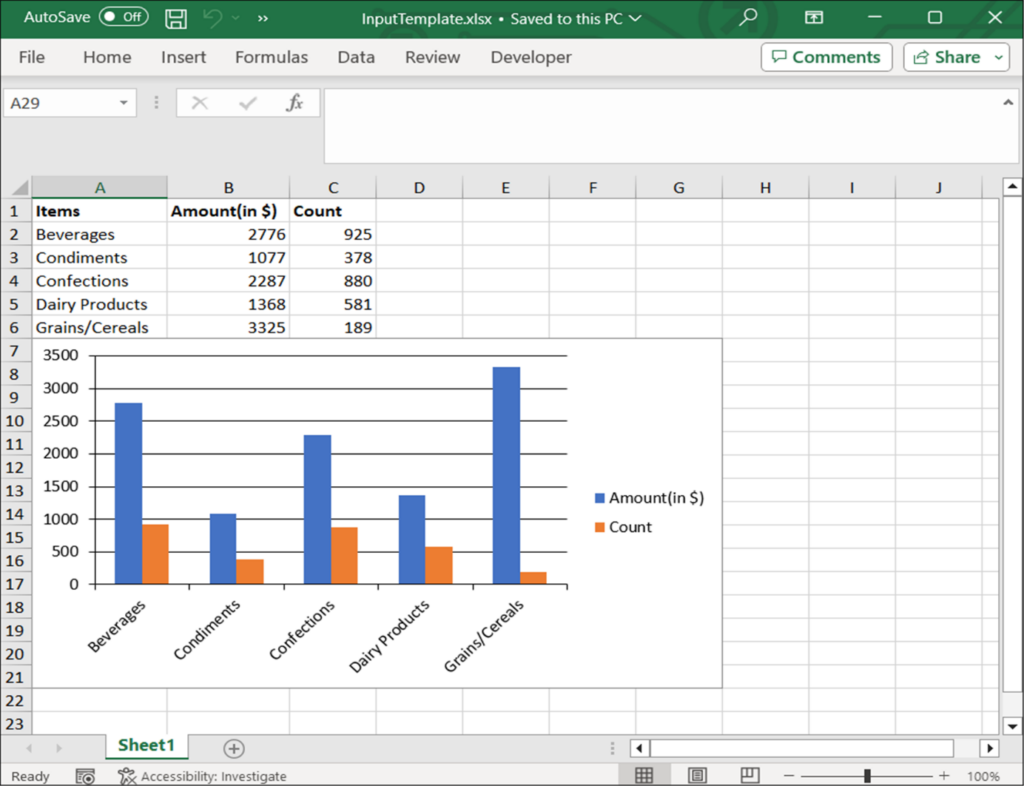Click the Cancel X formula bar icon
This screenshot has height=786, width=1024.
200,103
